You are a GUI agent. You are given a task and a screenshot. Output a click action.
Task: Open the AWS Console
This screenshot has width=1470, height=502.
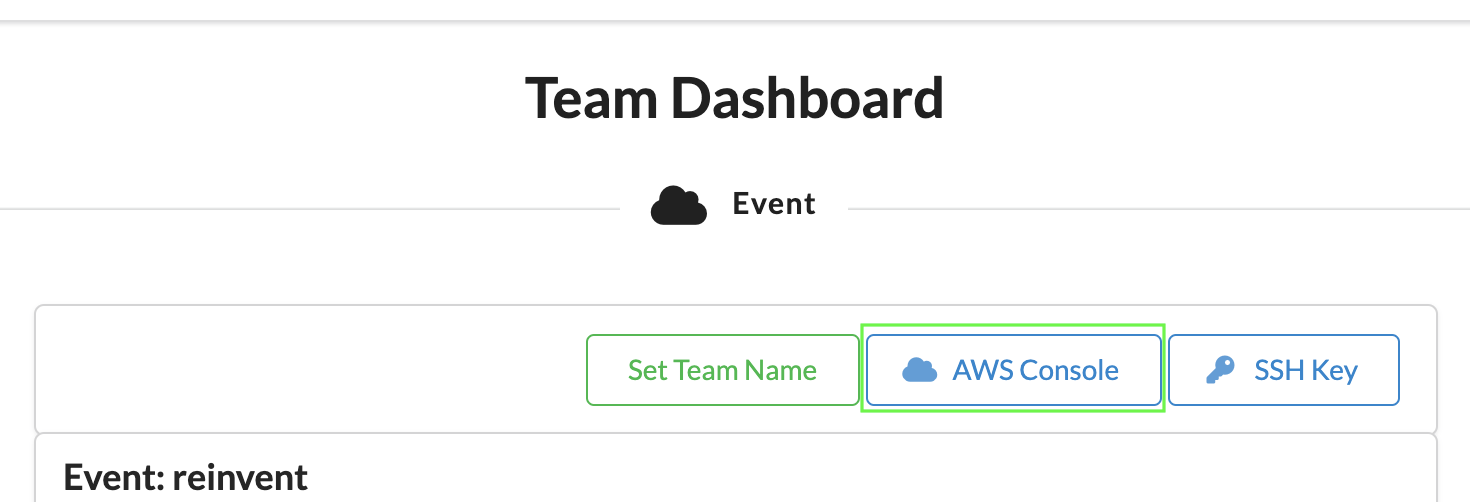click(1013, 370)
